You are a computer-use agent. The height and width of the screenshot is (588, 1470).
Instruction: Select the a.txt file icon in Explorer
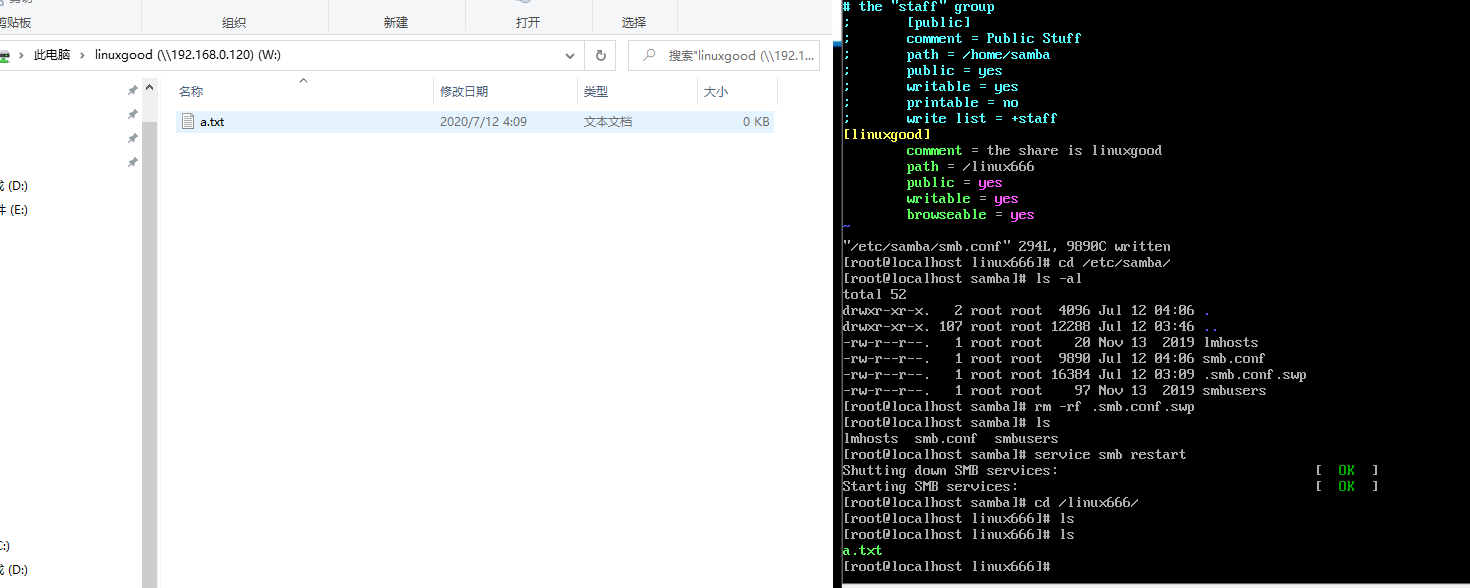coord(187,122)
